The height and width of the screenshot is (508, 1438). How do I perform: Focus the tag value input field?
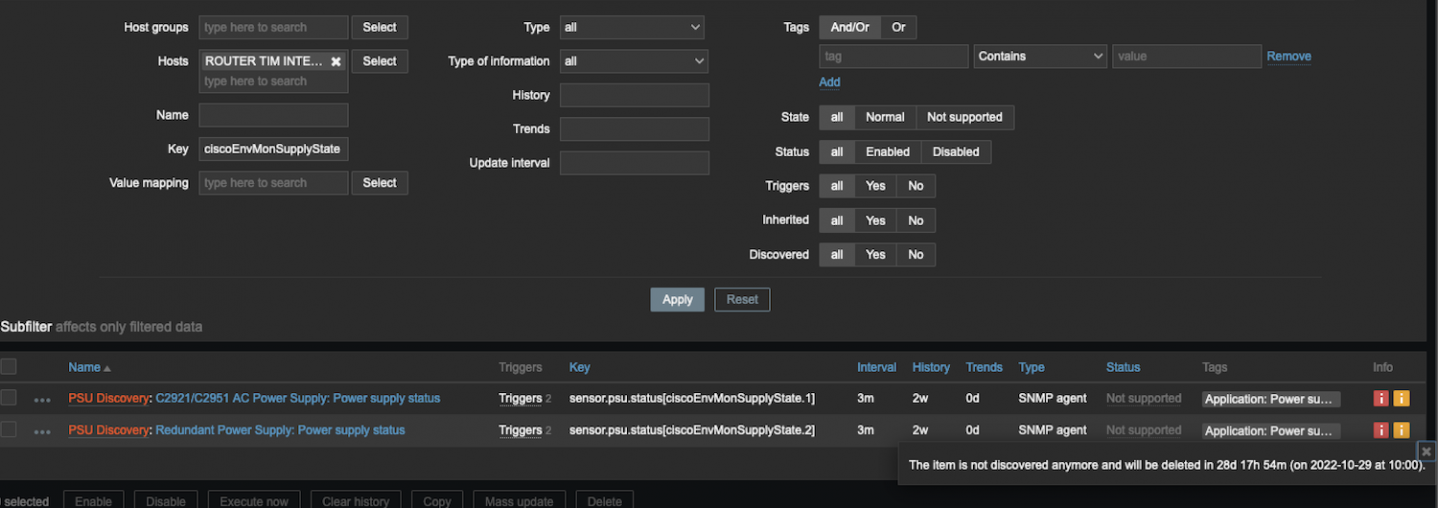coord(1187,56)
